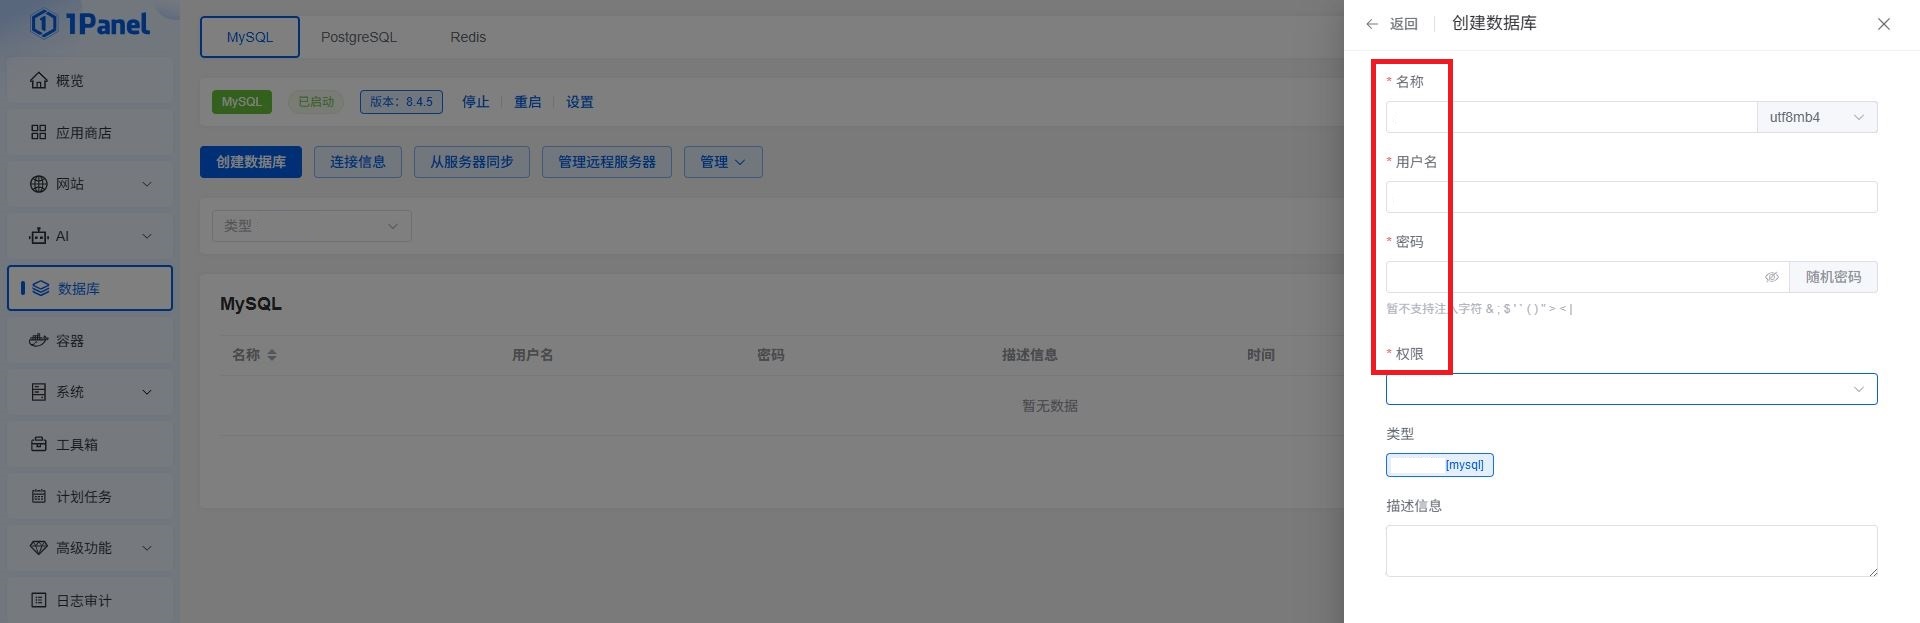Click the overview home icon in sidebar
Viewport: 1920px width, 623px height.
pyautogui.click(x=39, y=80)
